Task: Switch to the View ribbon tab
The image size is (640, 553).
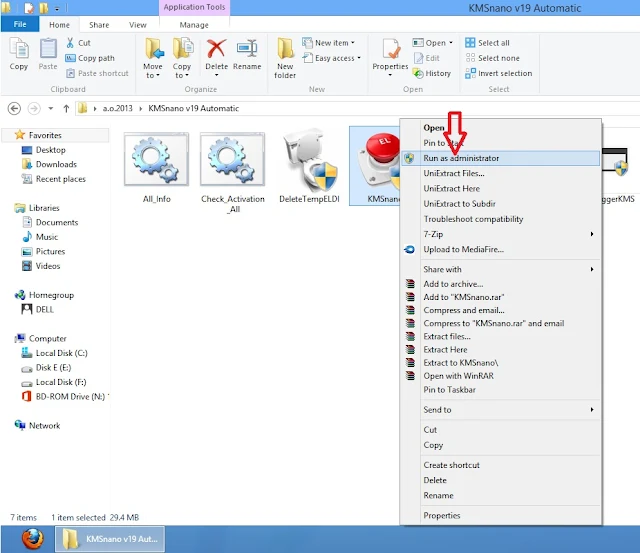Action: tap(138, 25)
